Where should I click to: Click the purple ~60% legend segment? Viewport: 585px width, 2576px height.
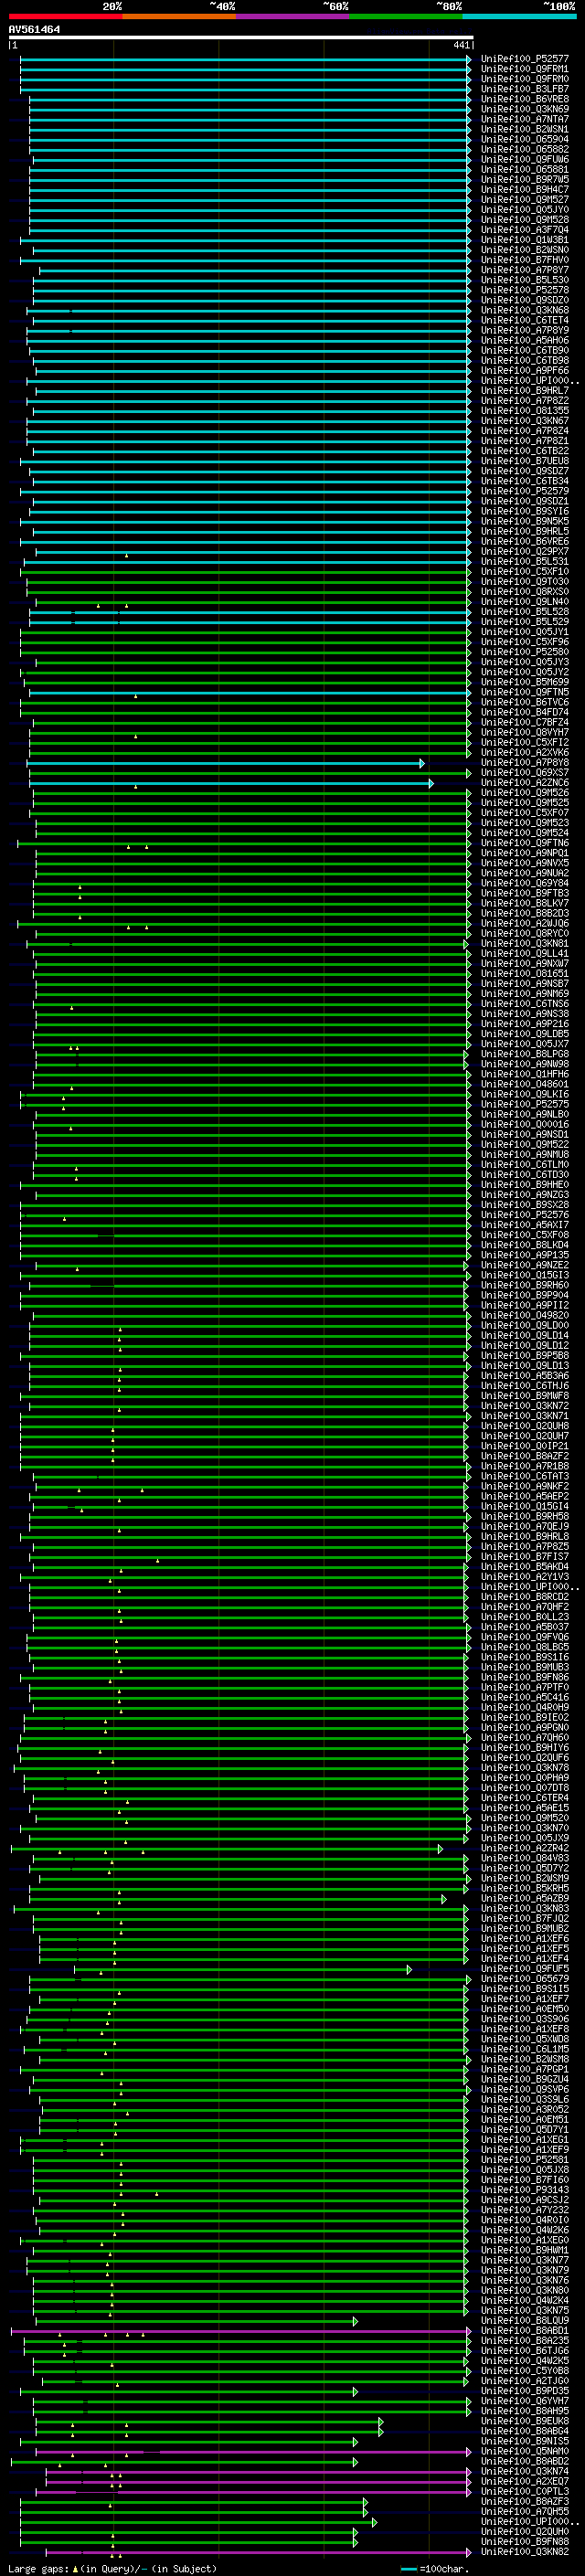point(292,16)
